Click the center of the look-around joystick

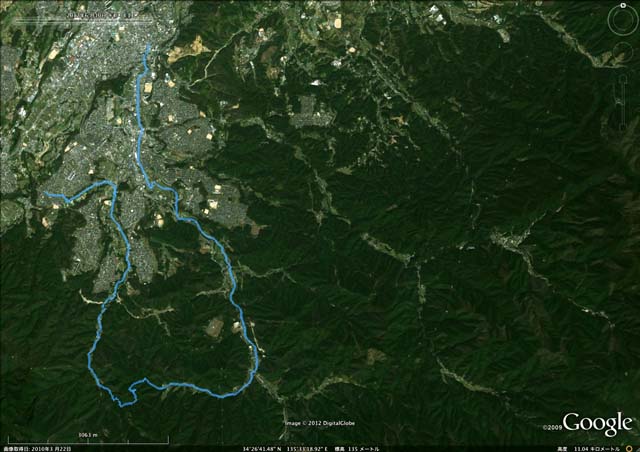tap(622, 19)
